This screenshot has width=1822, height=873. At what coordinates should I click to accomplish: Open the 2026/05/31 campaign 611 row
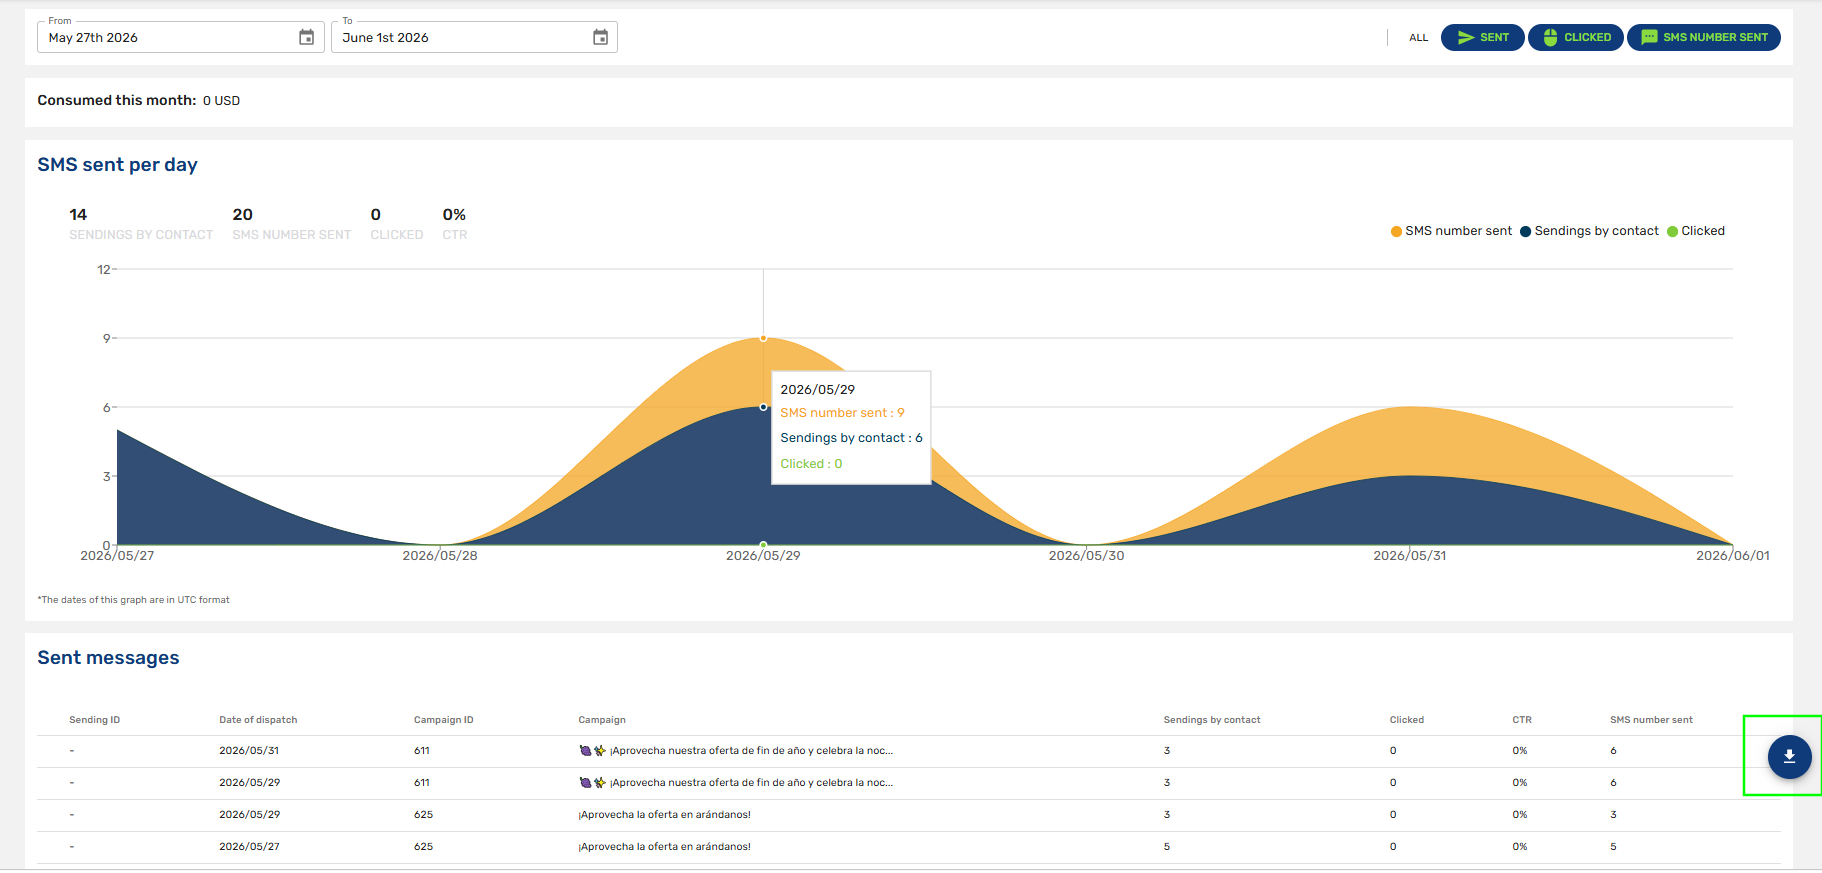pyautogui.click(x=909, y=751)
